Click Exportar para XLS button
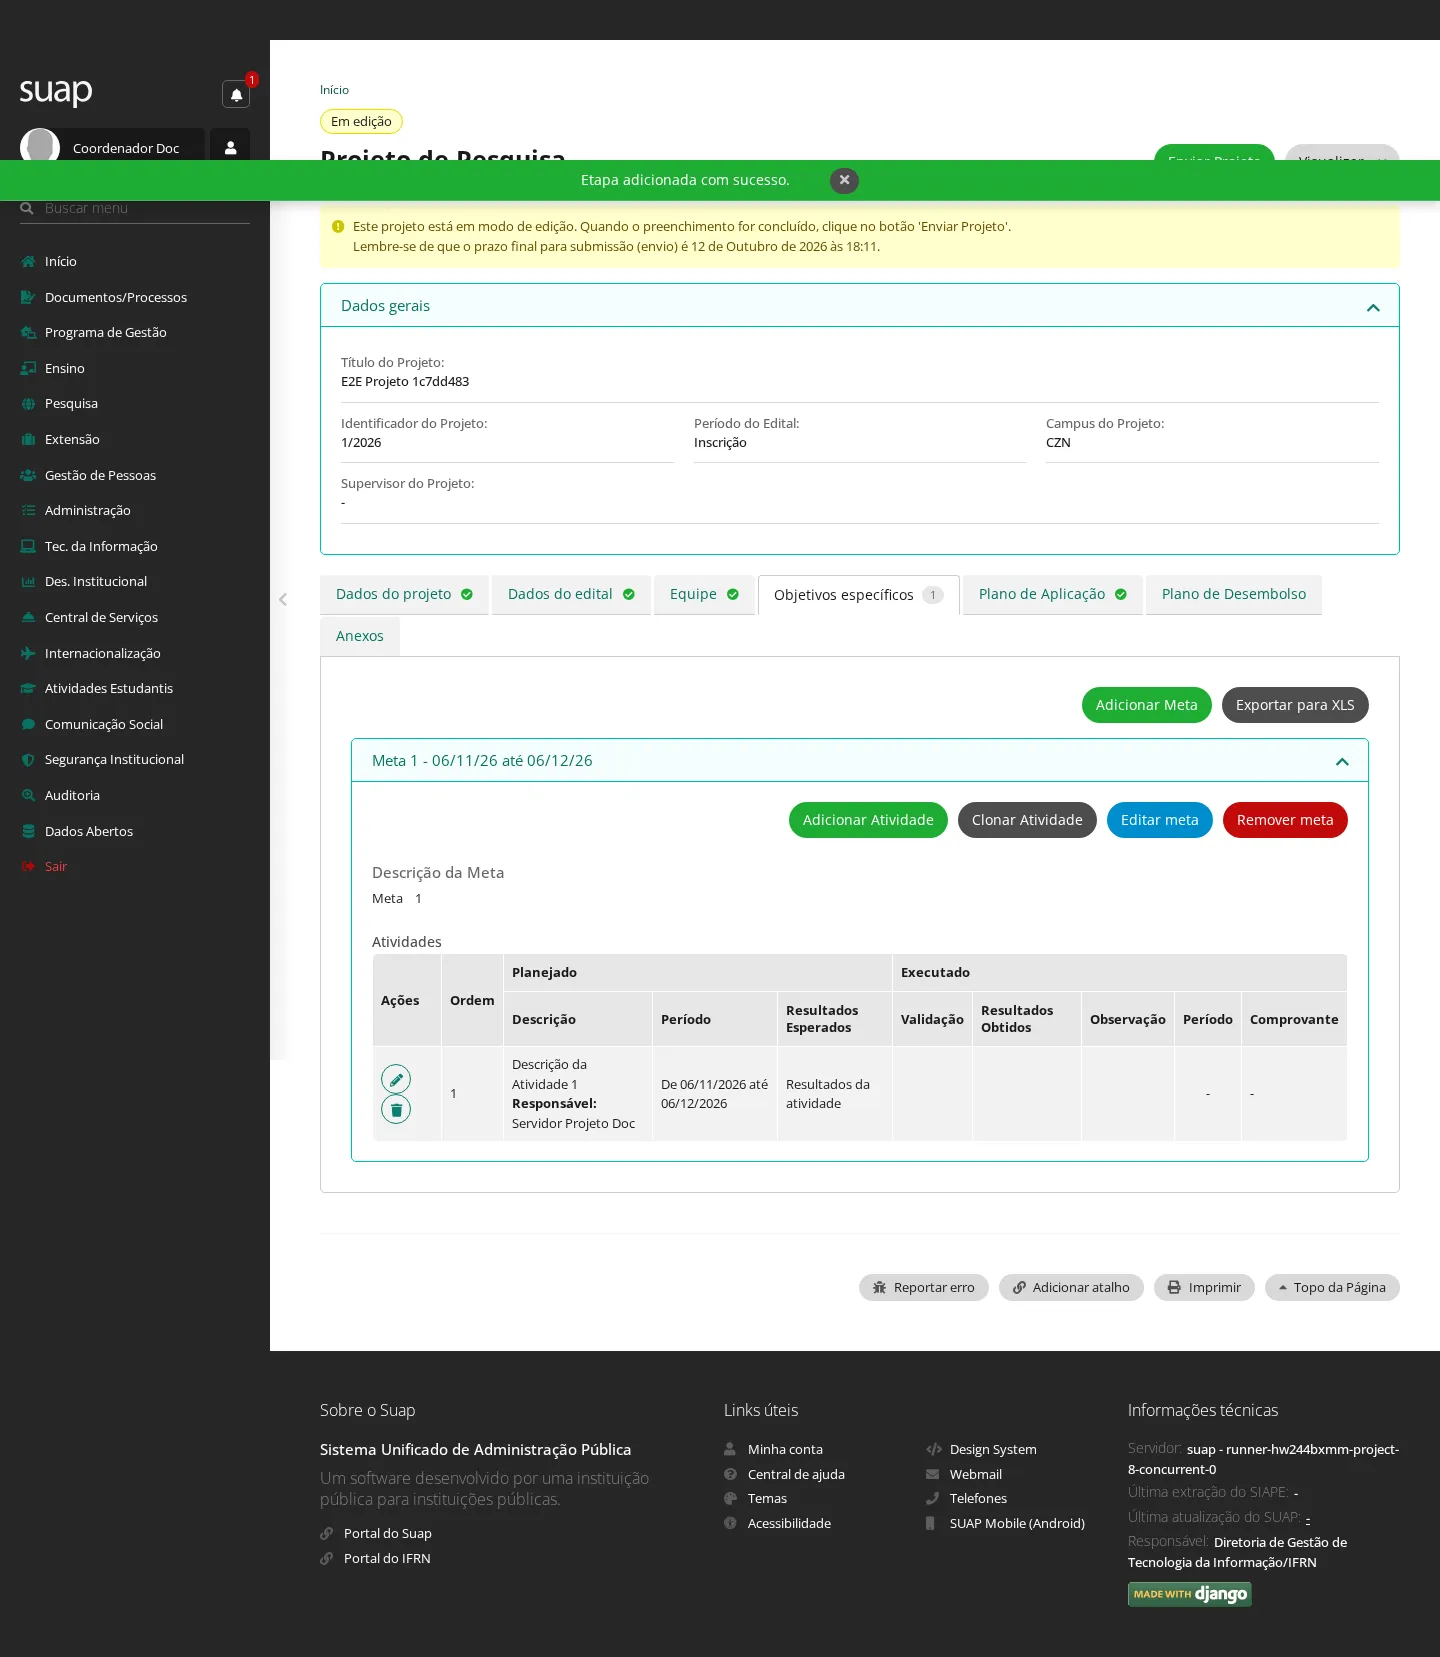Image resolution: width=1440 pixels, height=1657 pixels. point(1295,705)
